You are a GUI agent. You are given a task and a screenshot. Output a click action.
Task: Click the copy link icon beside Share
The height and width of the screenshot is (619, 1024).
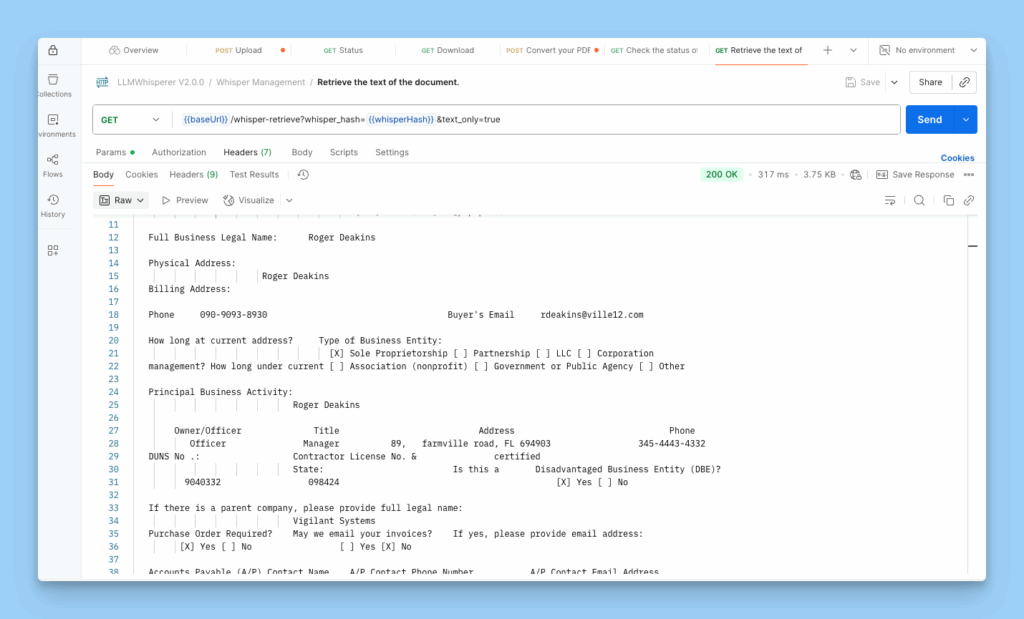964,82
